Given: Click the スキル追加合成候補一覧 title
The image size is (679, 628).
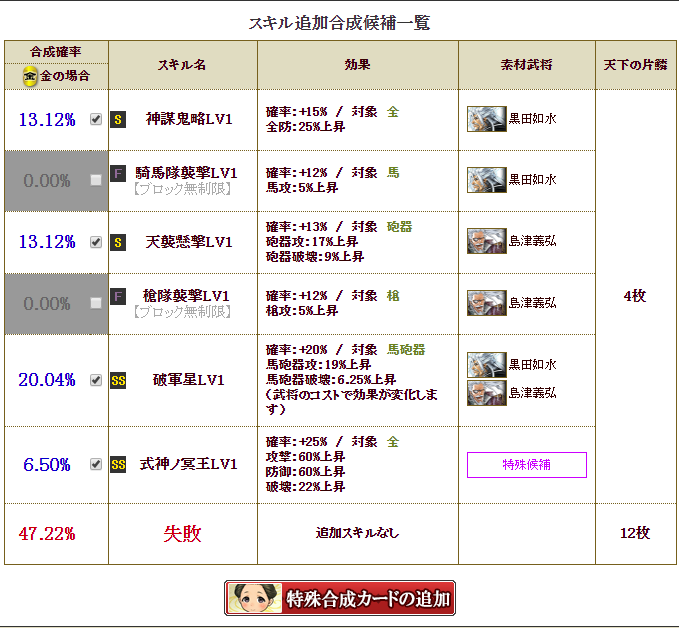Looking at the screenshot, I should 339,23.
